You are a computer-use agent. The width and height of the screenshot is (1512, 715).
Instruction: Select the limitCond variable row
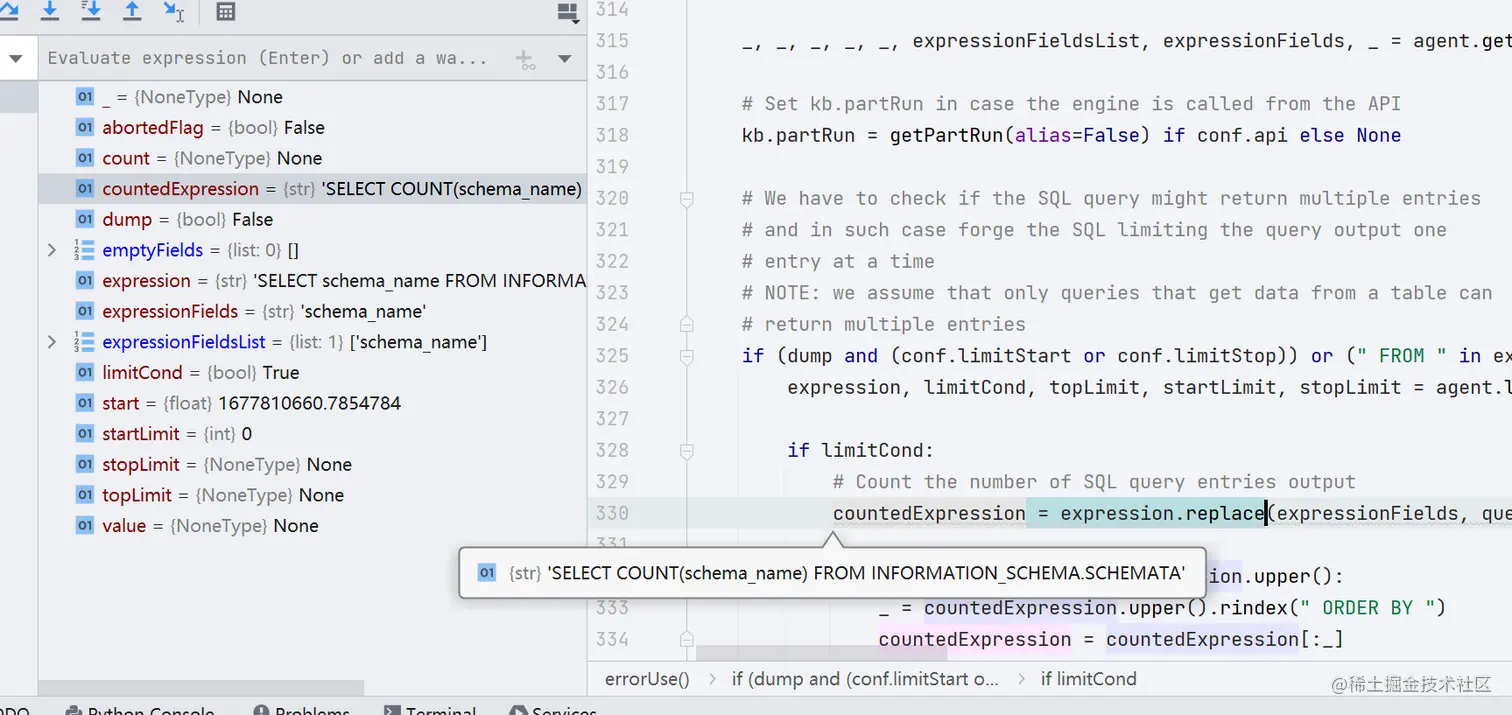pos(312,372)
